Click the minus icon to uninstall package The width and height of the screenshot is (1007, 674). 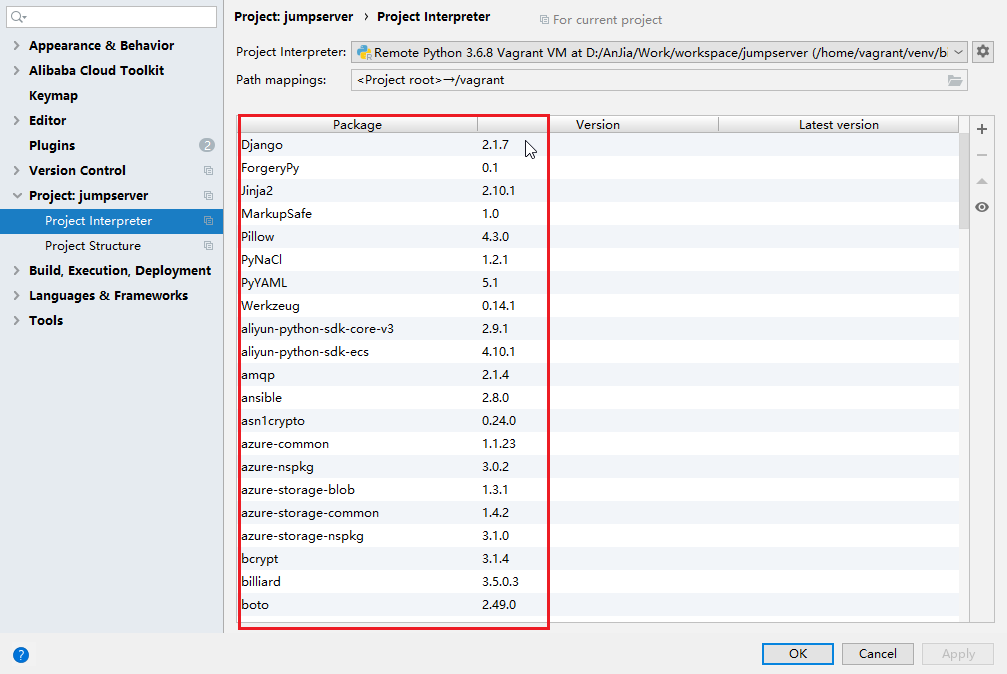tap(981, 155)
